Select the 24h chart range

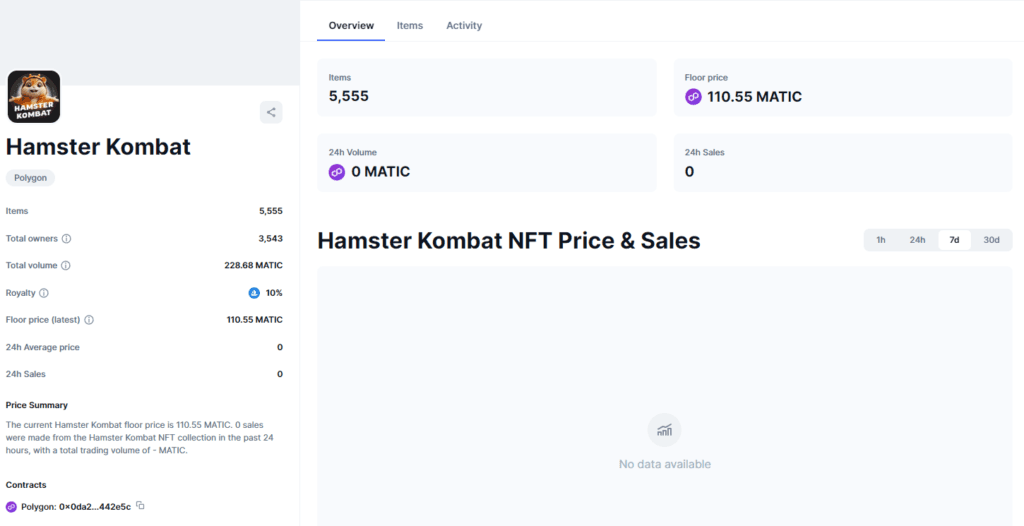tap(917, 240)
